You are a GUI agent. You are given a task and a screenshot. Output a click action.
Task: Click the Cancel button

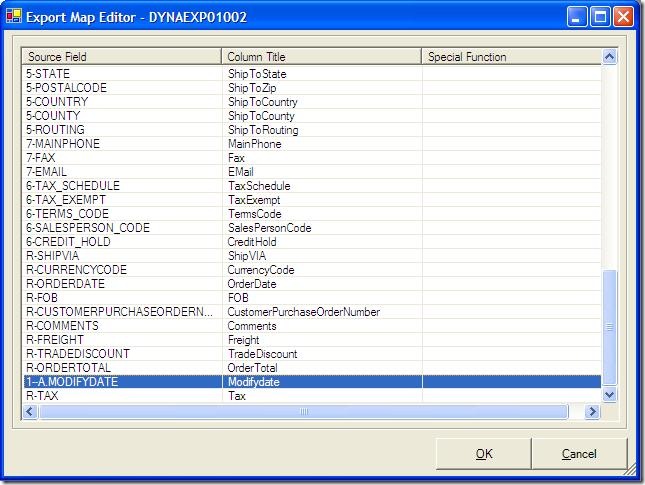[579, 453]
